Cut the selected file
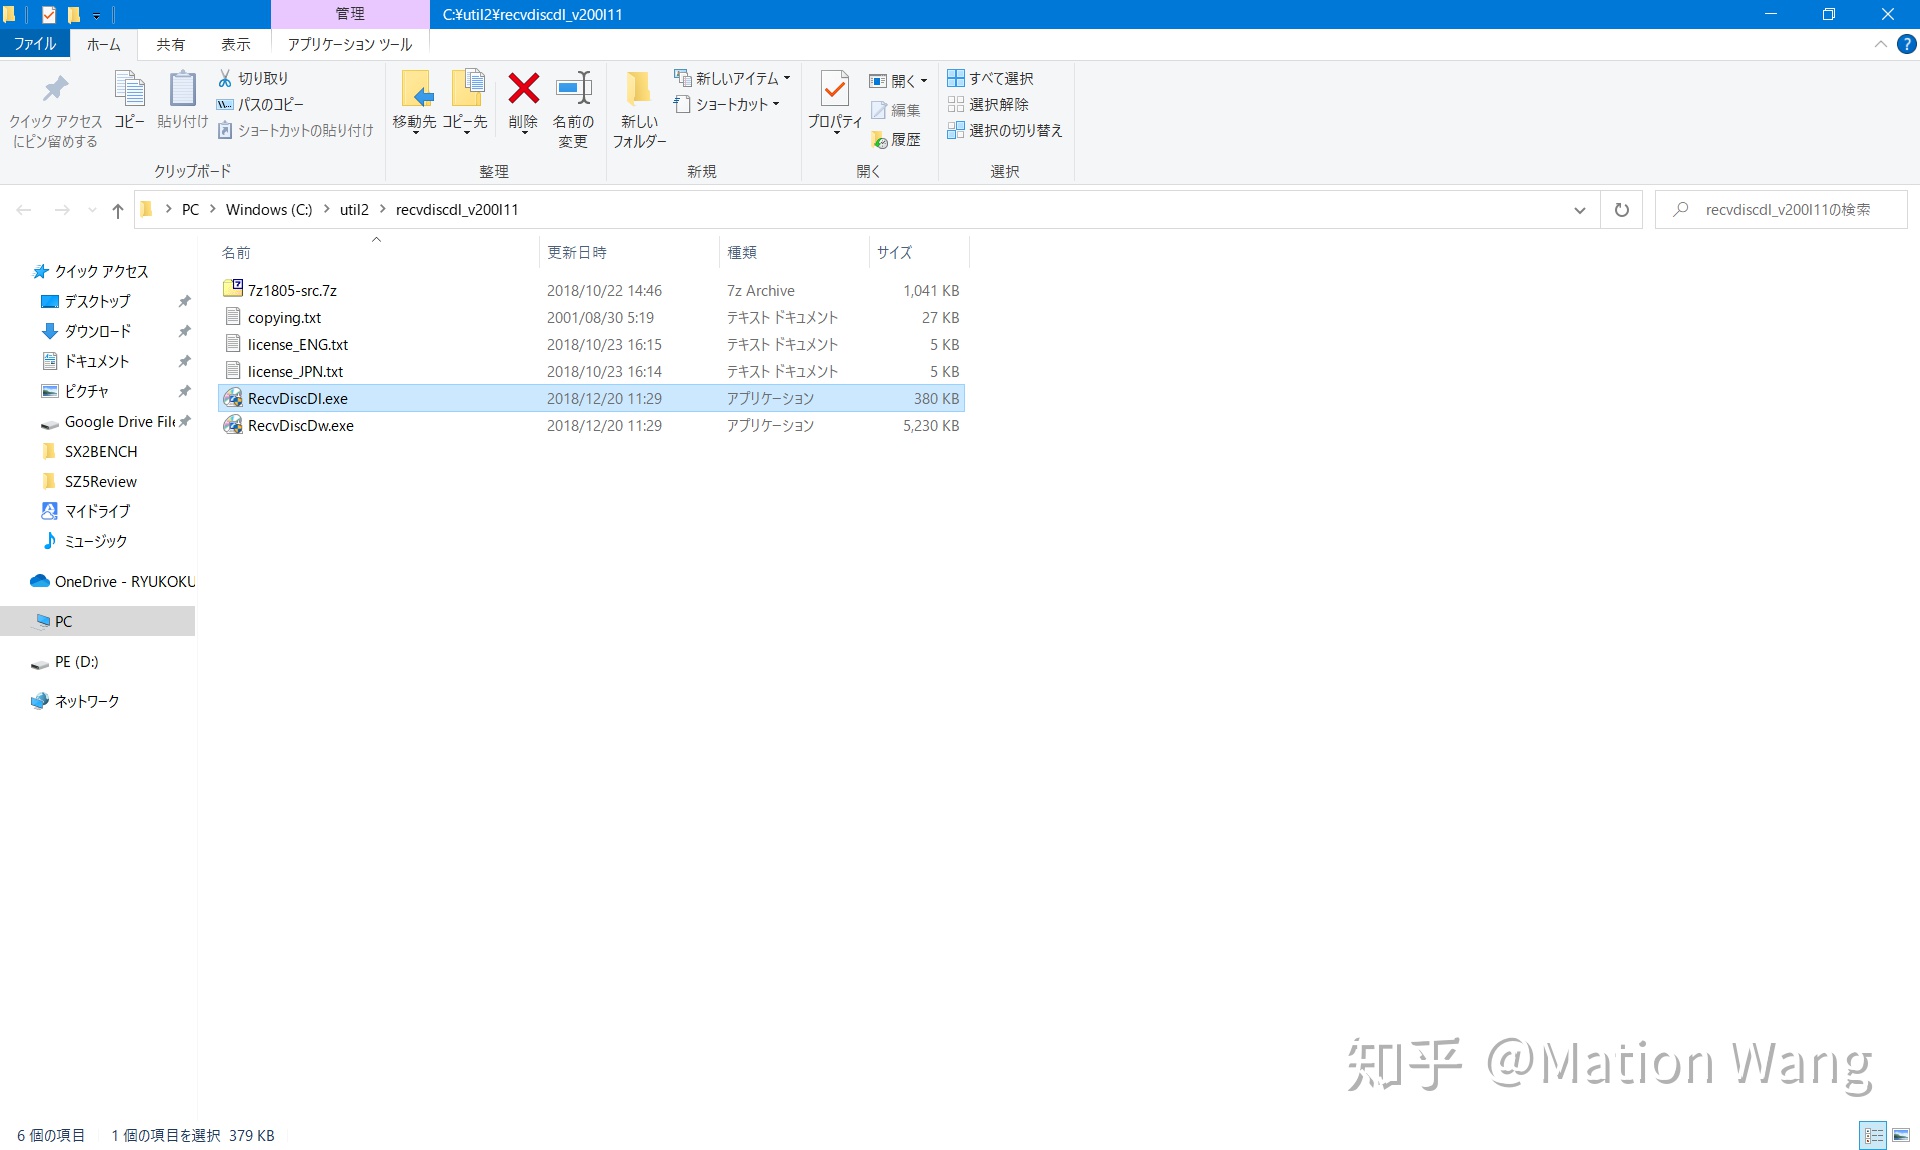Image resolution: width=1920 pixels, height=1150 pixels. [254, 78]
